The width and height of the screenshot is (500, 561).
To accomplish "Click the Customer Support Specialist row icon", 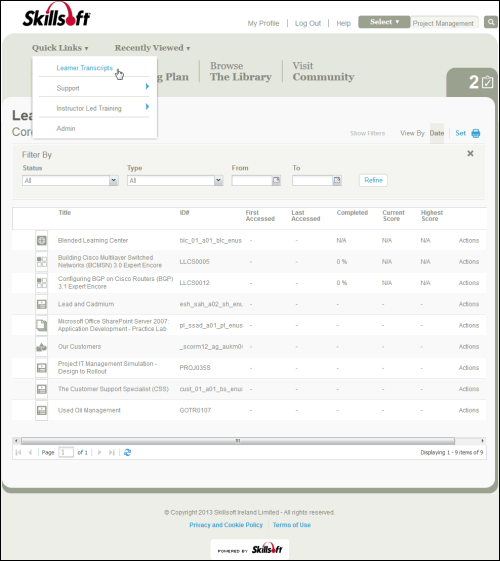I will [41, 389].
